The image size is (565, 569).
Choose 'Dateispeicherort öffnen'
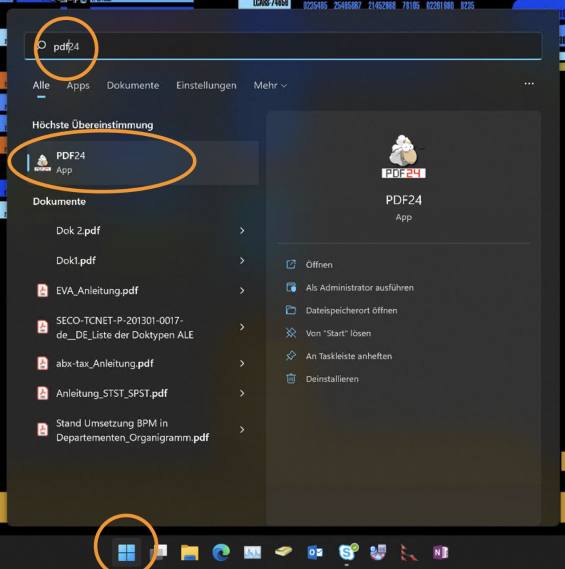351,310
